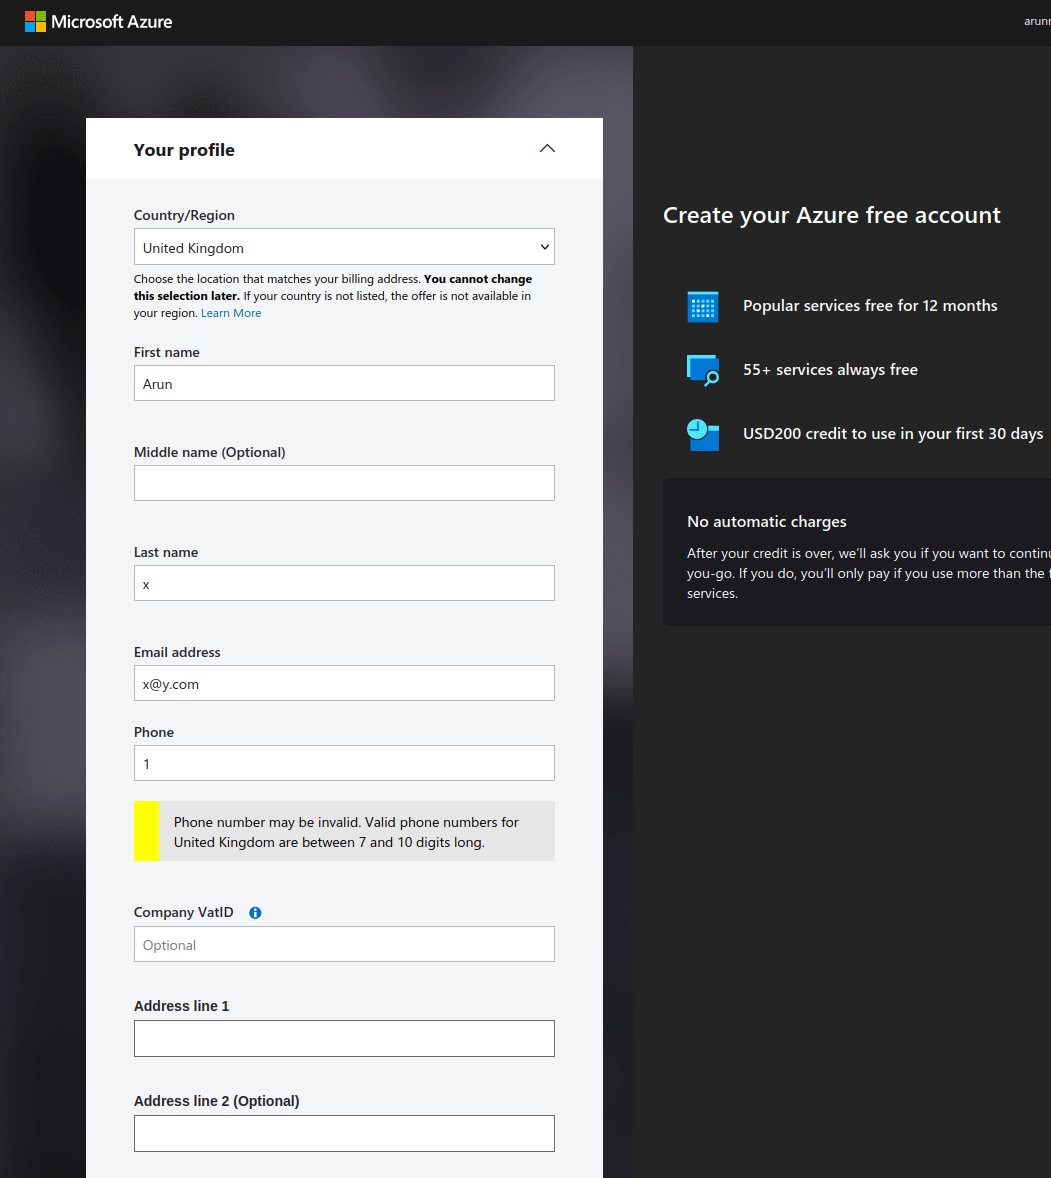Screen dimensions: 1051x1178
Task: Click the USD200 credit clock icon
Action: point(703,434)
